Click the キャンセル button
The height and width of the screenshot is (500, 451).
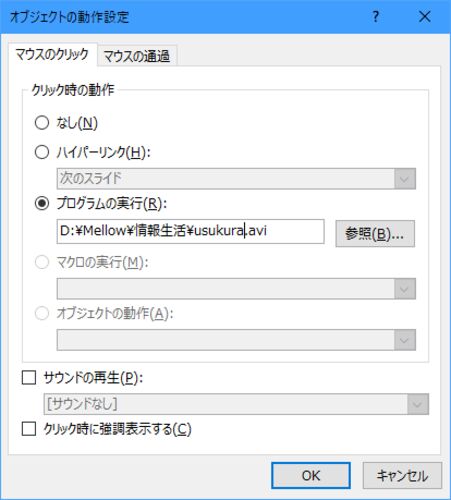(402, 476)
